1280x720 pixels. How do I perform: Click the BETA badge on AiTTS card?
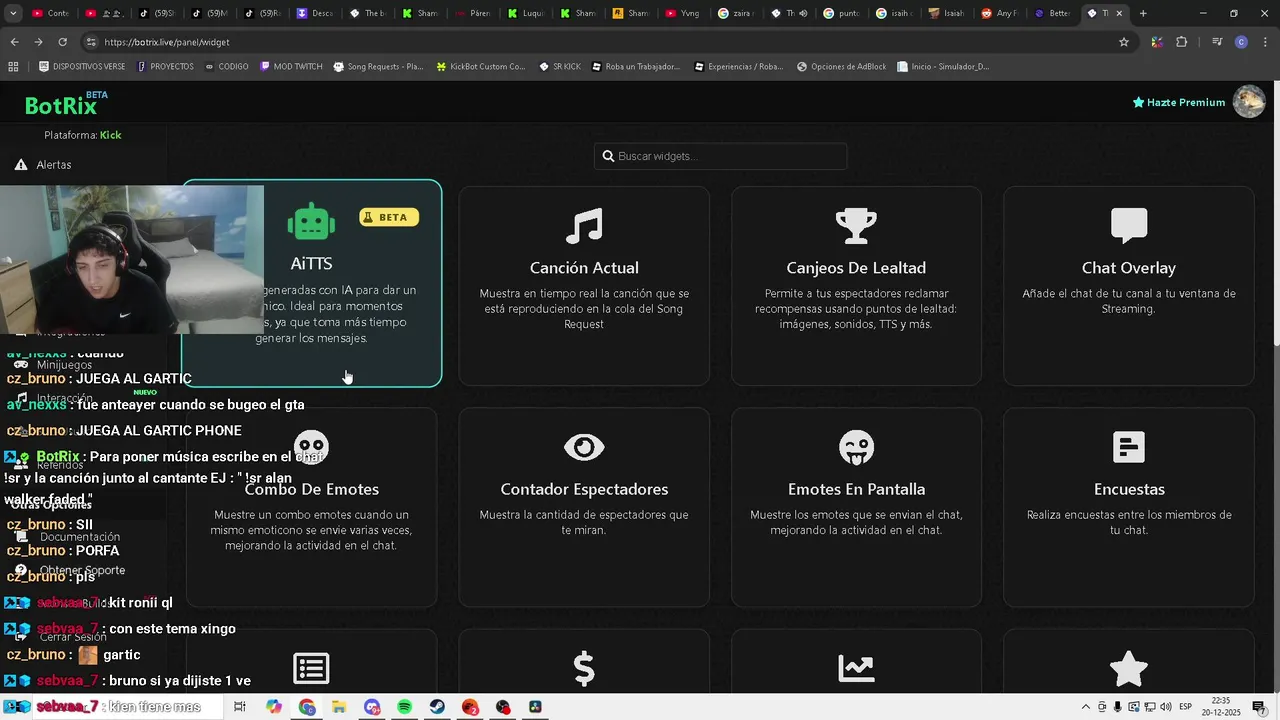point(389,217)
